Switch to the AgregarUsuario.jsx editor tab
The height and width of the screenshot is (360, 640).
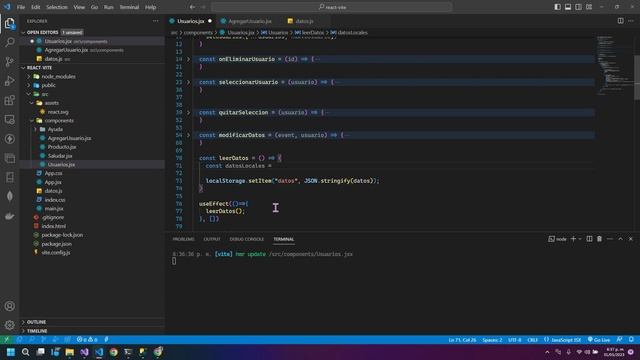click(x=249, y=21)
